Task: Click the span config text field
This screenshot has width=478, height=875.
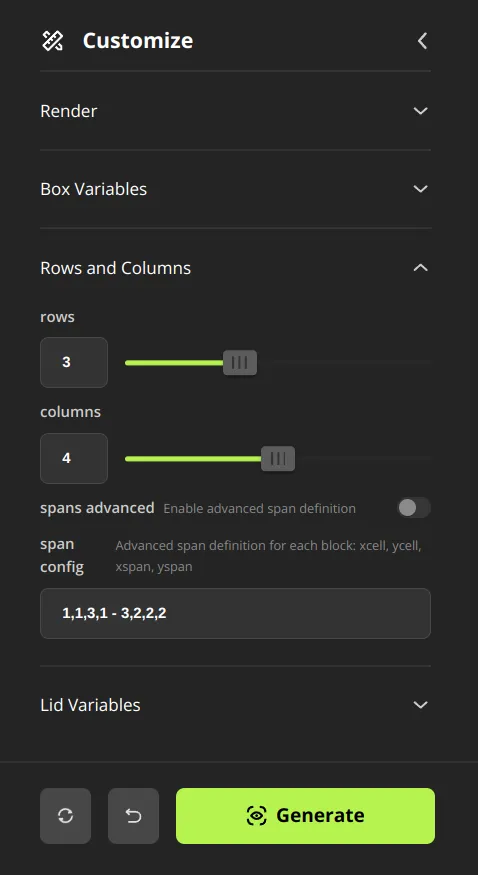Action: tap(235, 613)
